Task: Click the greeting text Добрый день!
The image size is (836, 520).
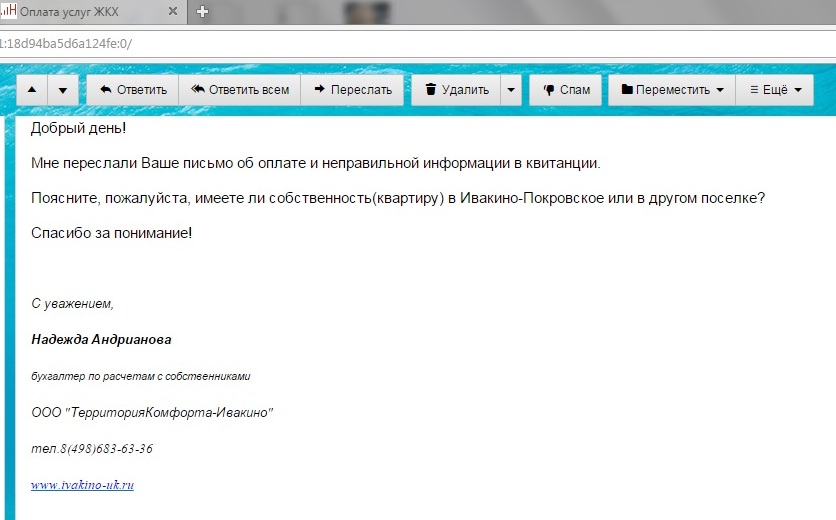Action: (x=78, y=128)
